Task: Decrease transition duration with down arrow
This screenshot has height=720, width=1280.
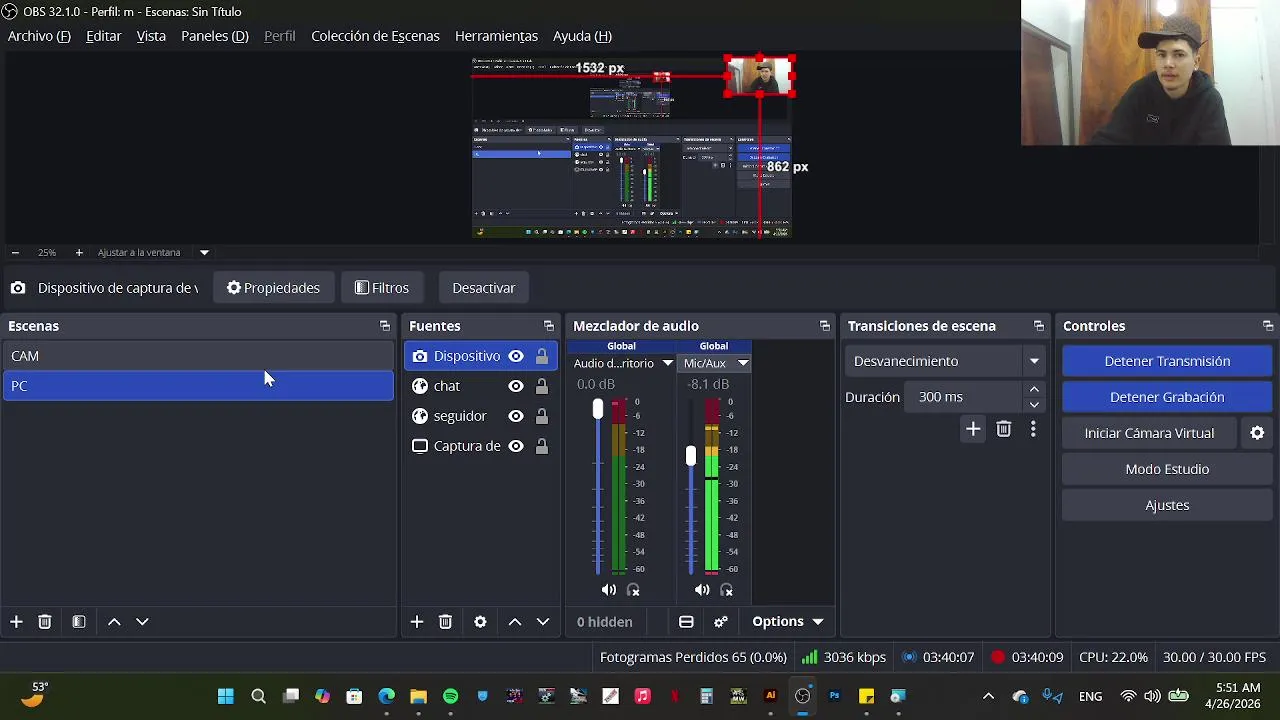Action: 1034,404
